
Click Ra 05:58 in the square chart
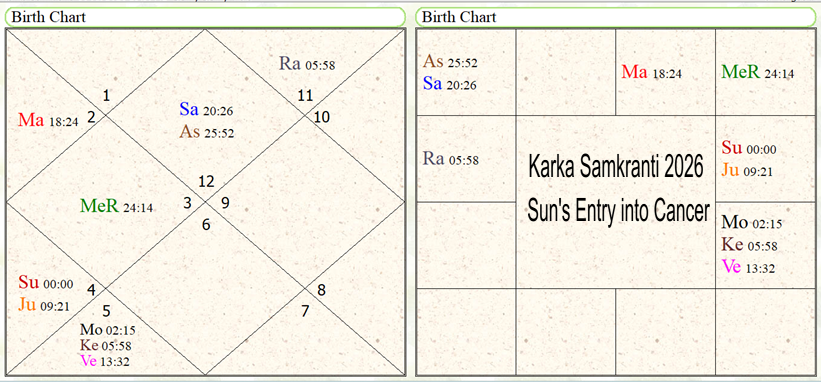coord(451,159)
